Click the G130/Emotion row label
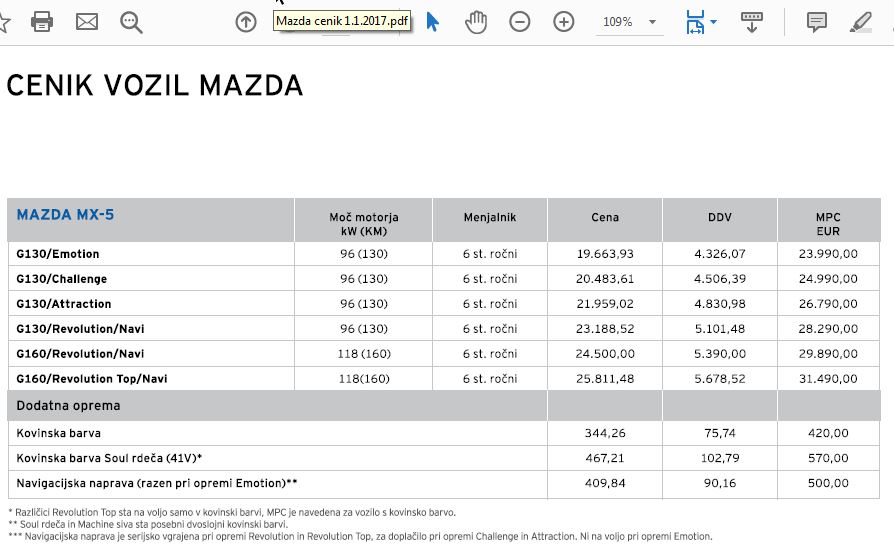The width and height of the screenshot is (894, 550). 58,254
